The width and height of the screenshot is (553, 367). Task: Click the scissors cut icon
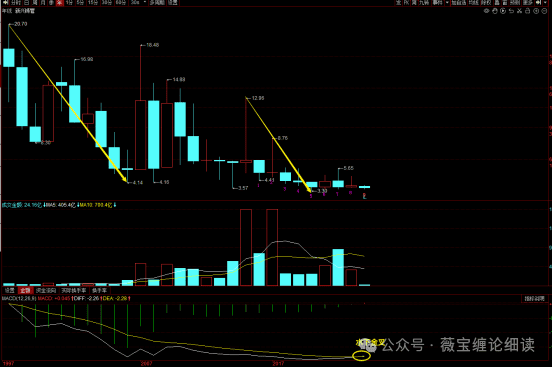519,11
